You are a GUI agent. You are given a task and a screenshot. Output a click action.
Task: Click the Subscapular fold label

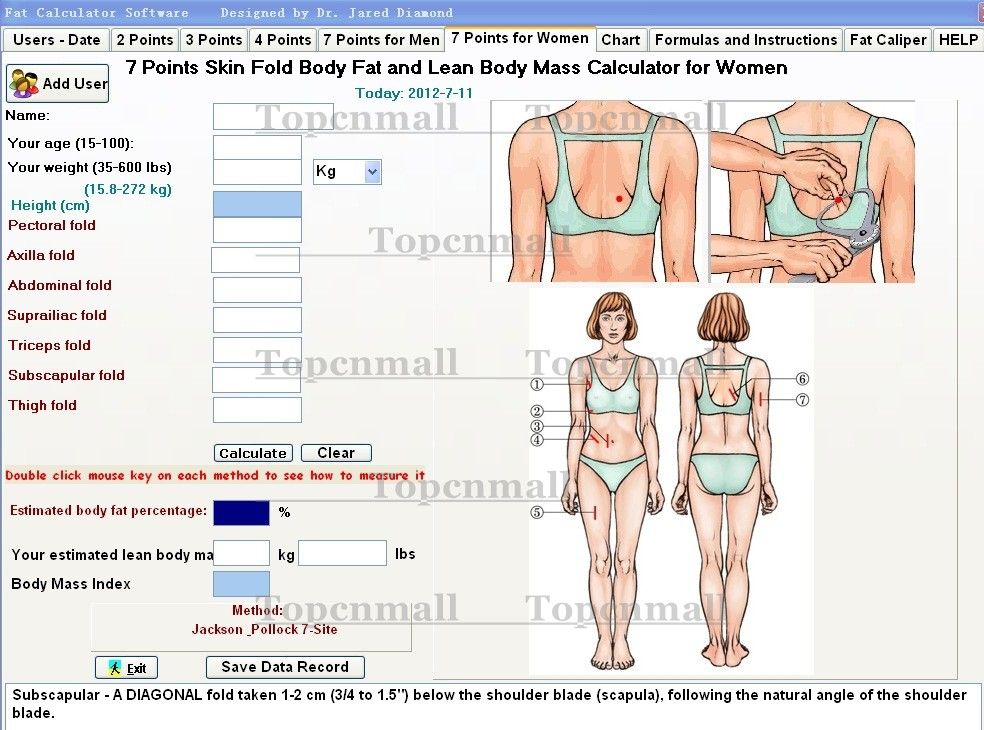pyautogui.click(x=67, y=375)
